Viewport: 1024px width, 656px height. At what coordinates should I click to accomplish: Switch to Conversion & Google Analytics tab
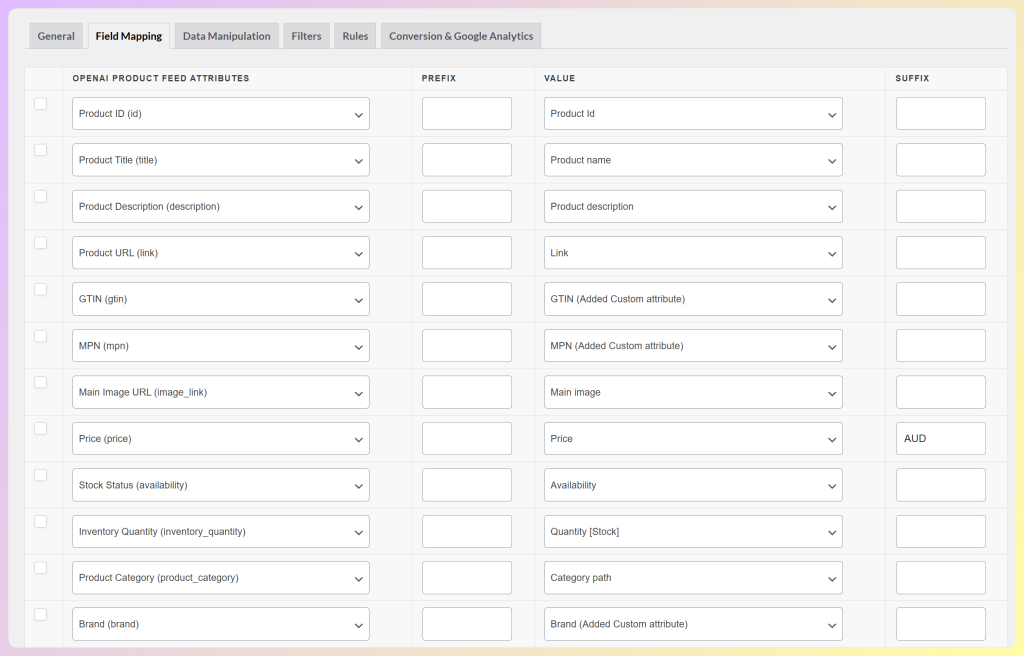[x=460, y=35]
